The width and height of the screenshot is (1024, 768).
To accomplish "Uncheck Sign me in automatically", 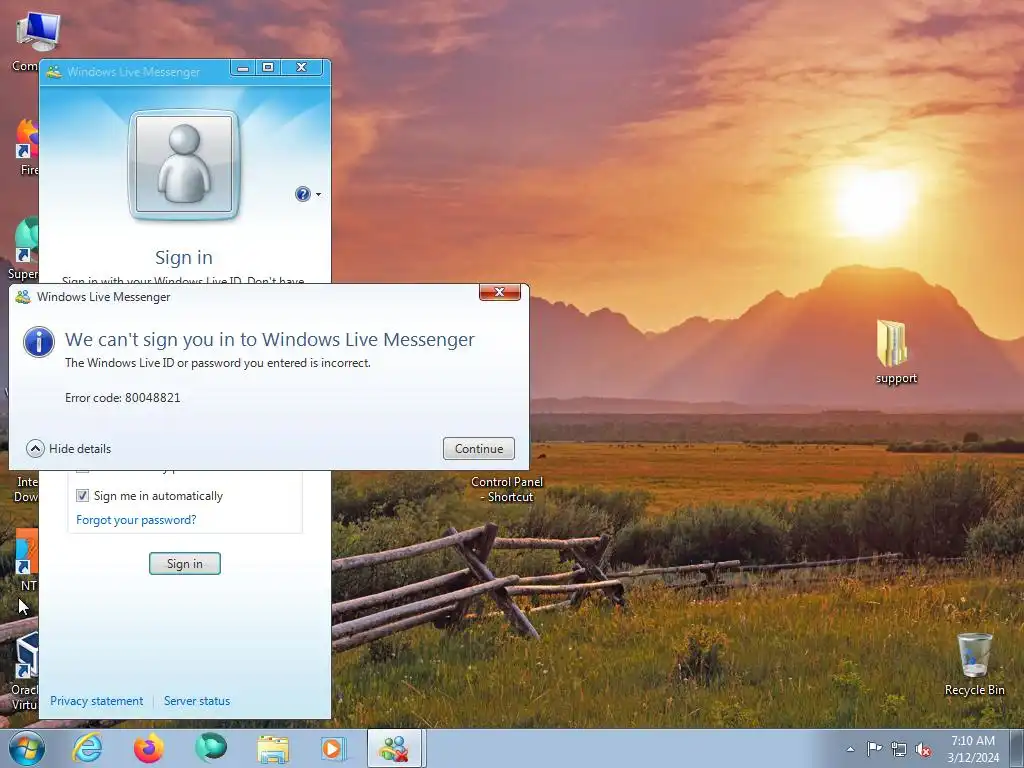I will pos(82,496).
